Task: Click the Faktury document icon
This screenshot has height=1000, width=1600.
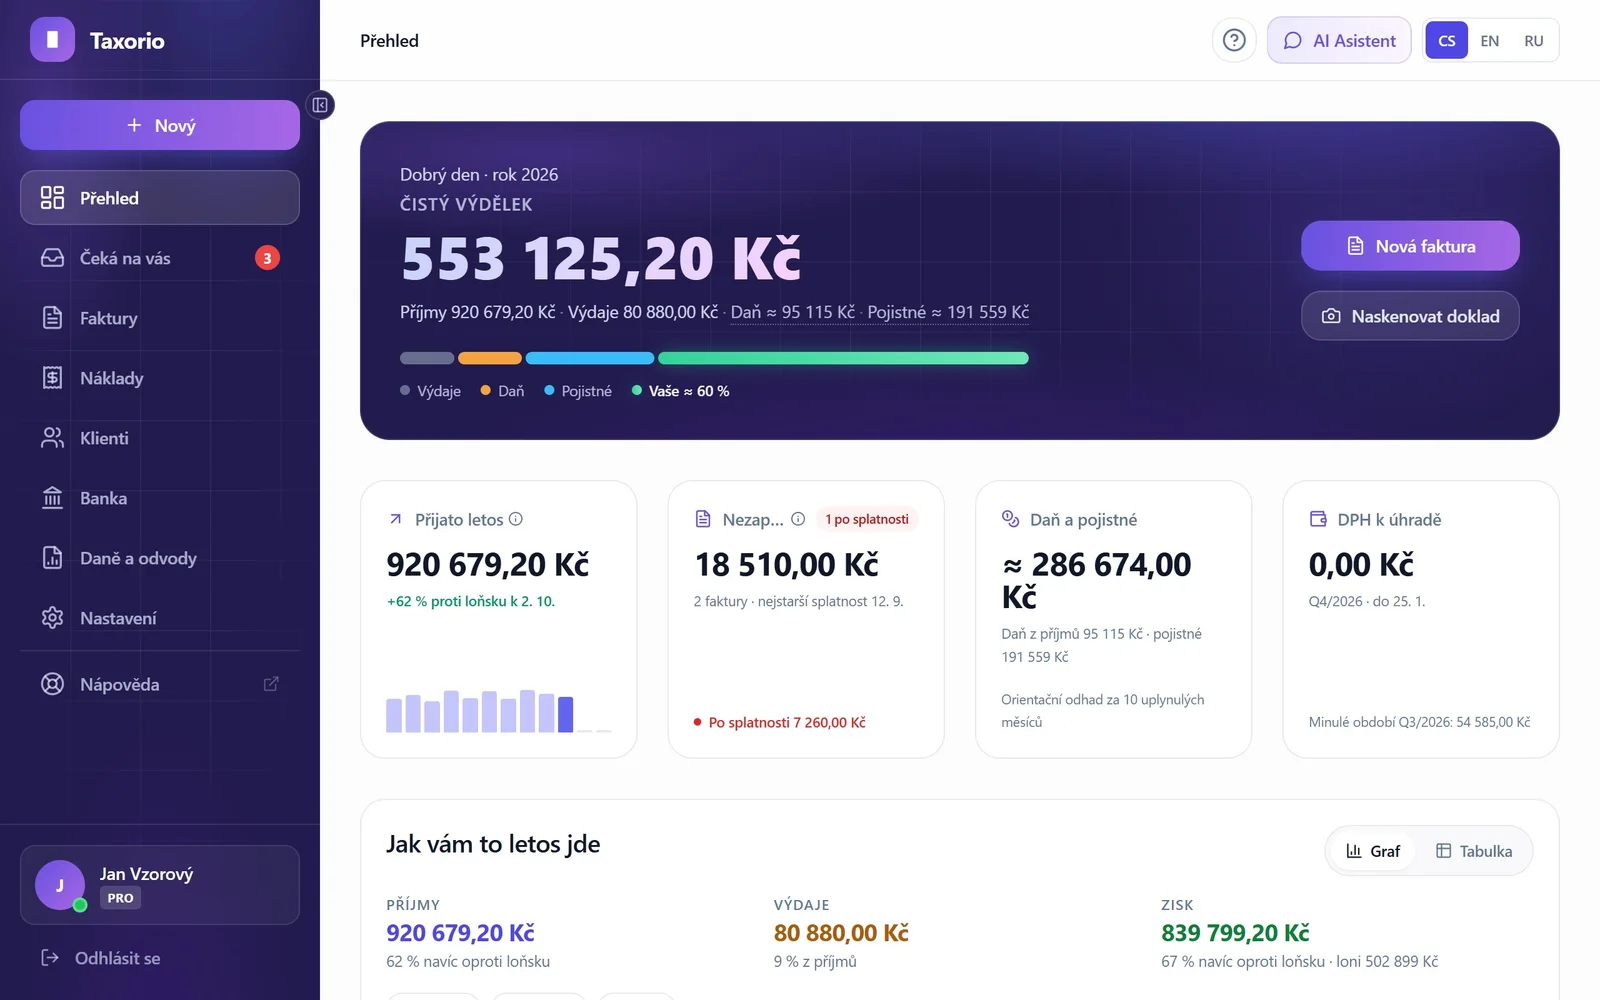Action: [52, 318]
